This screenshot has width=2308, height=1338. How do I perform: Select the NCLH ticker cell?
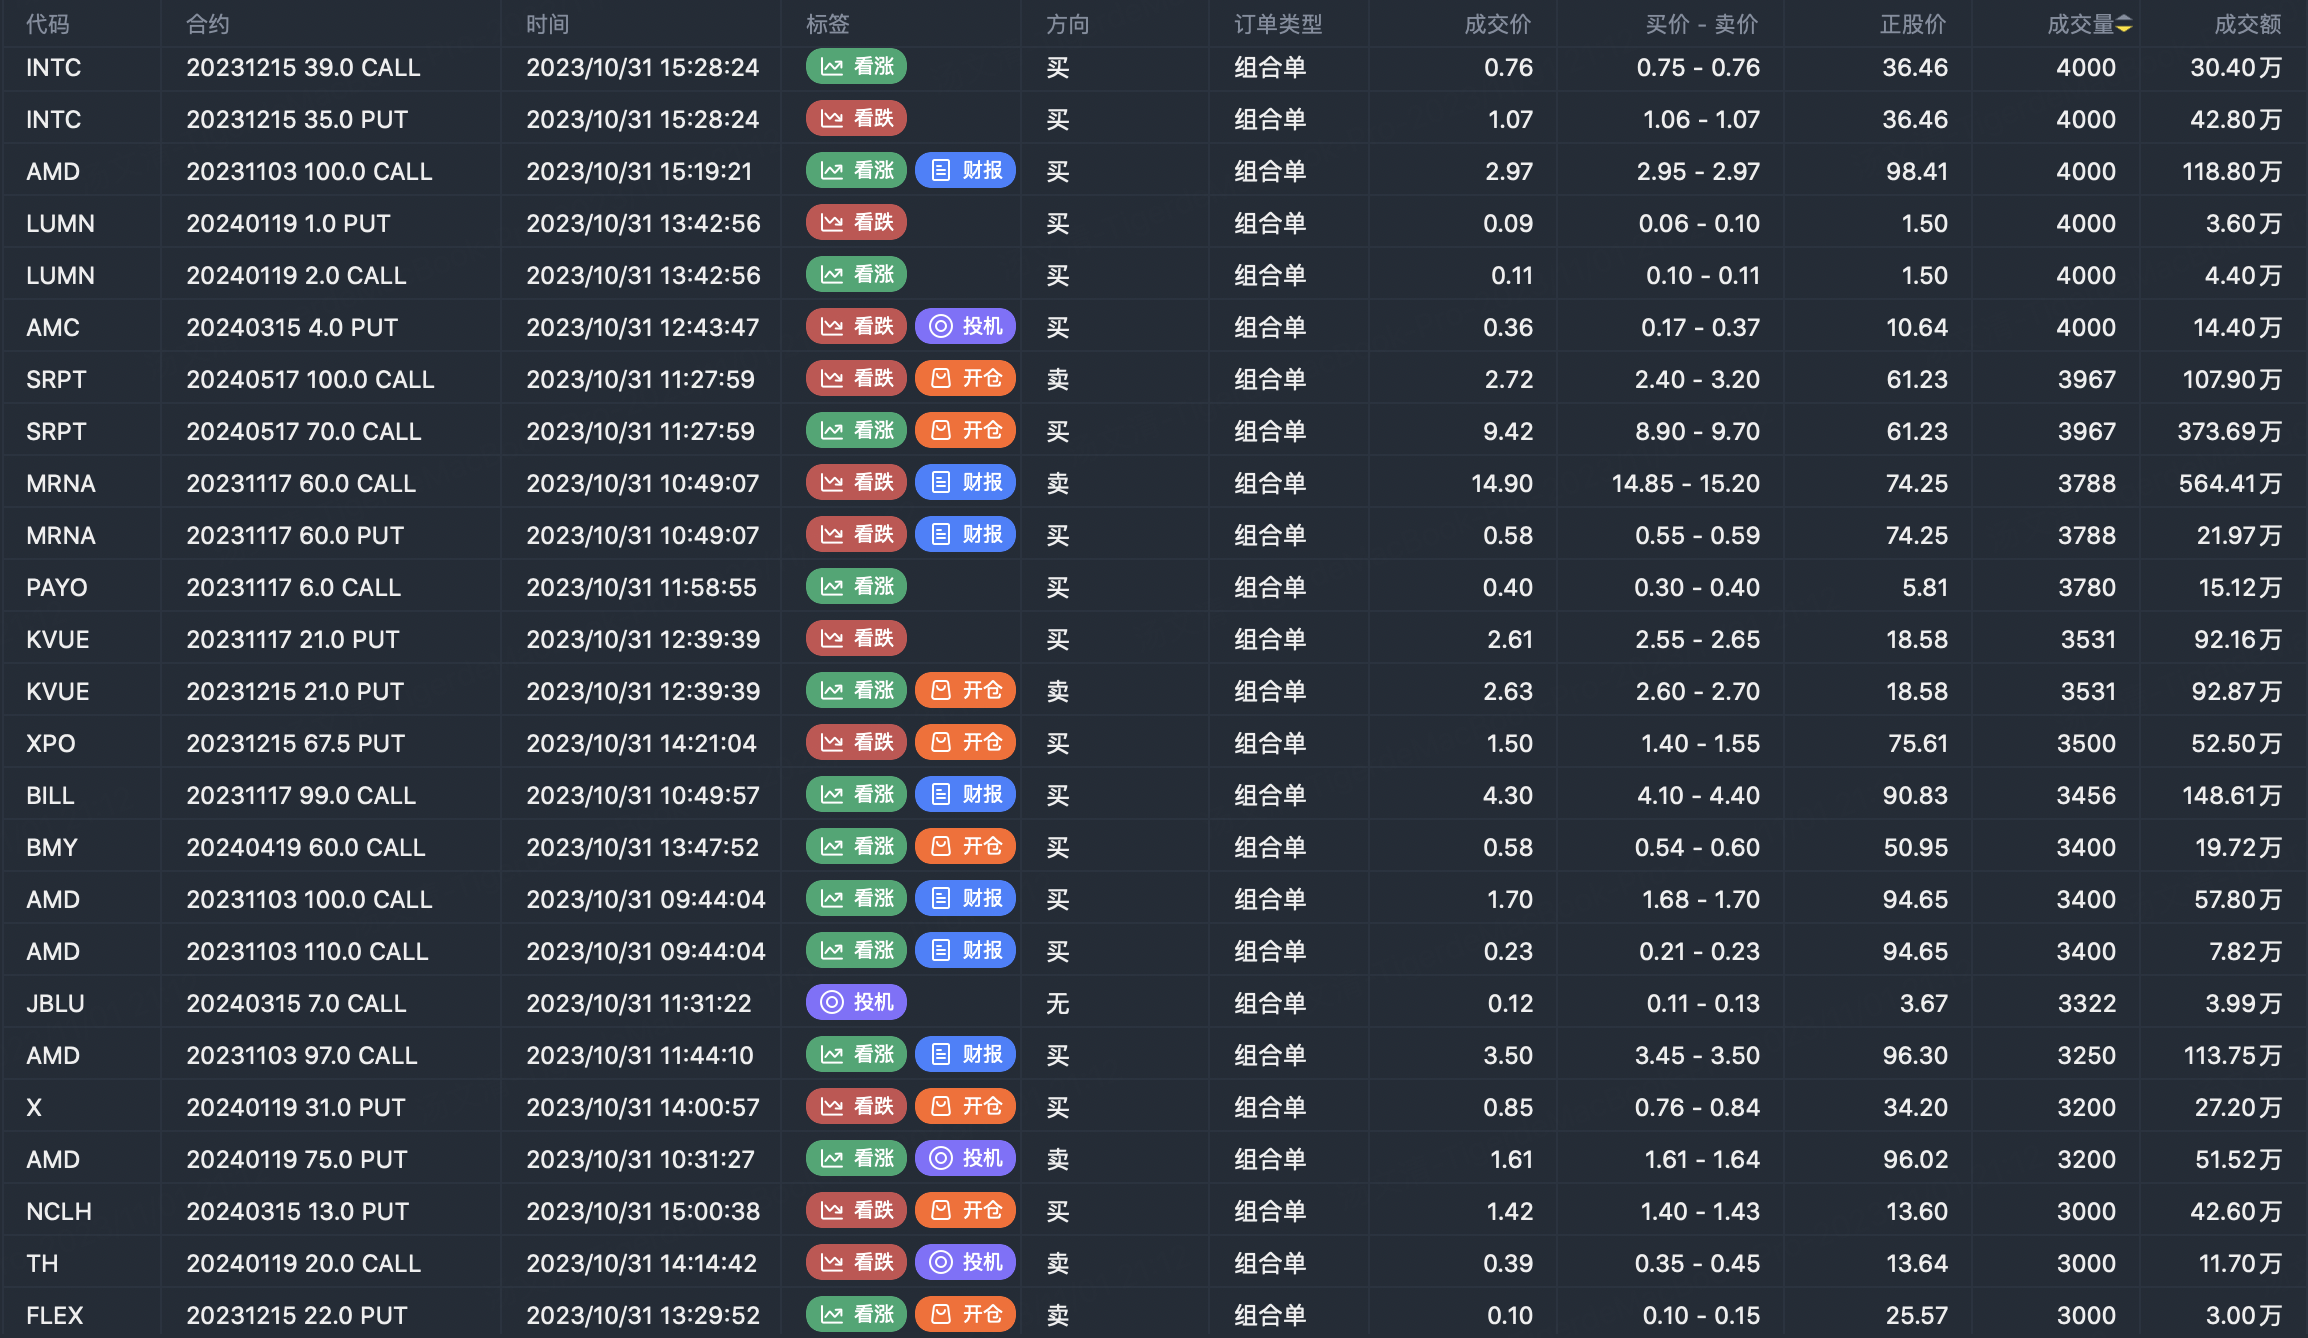(59, 1211)
